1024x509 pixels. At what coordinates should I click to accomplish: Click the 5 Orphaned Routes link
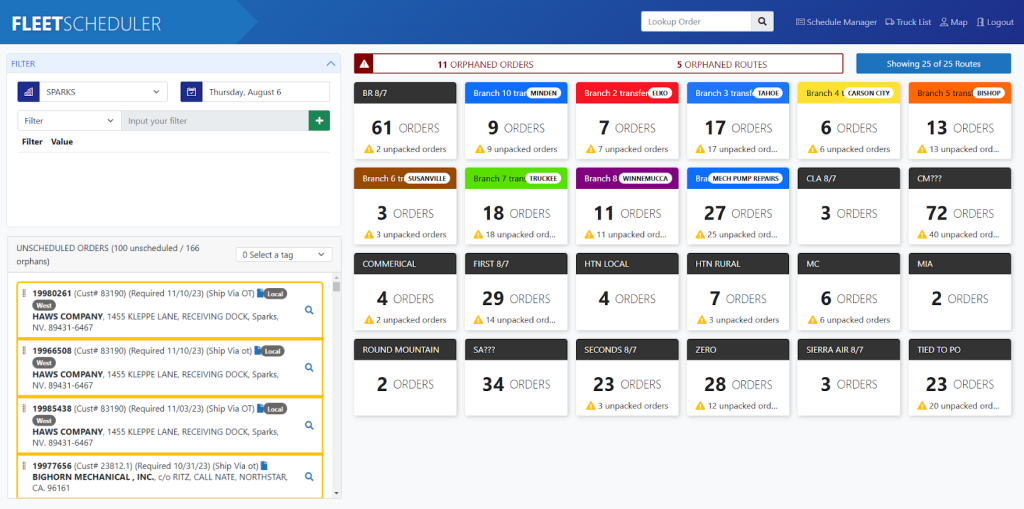click(x=722, y=65)
